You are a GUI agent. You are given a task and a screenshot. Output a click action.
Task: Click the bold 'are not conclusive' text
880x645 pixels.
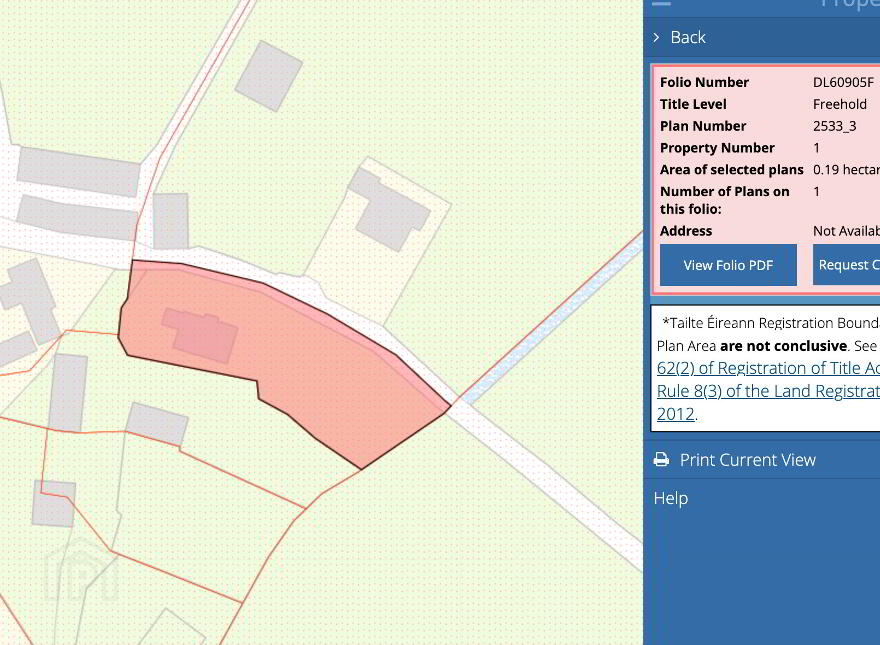coord(783,346)
